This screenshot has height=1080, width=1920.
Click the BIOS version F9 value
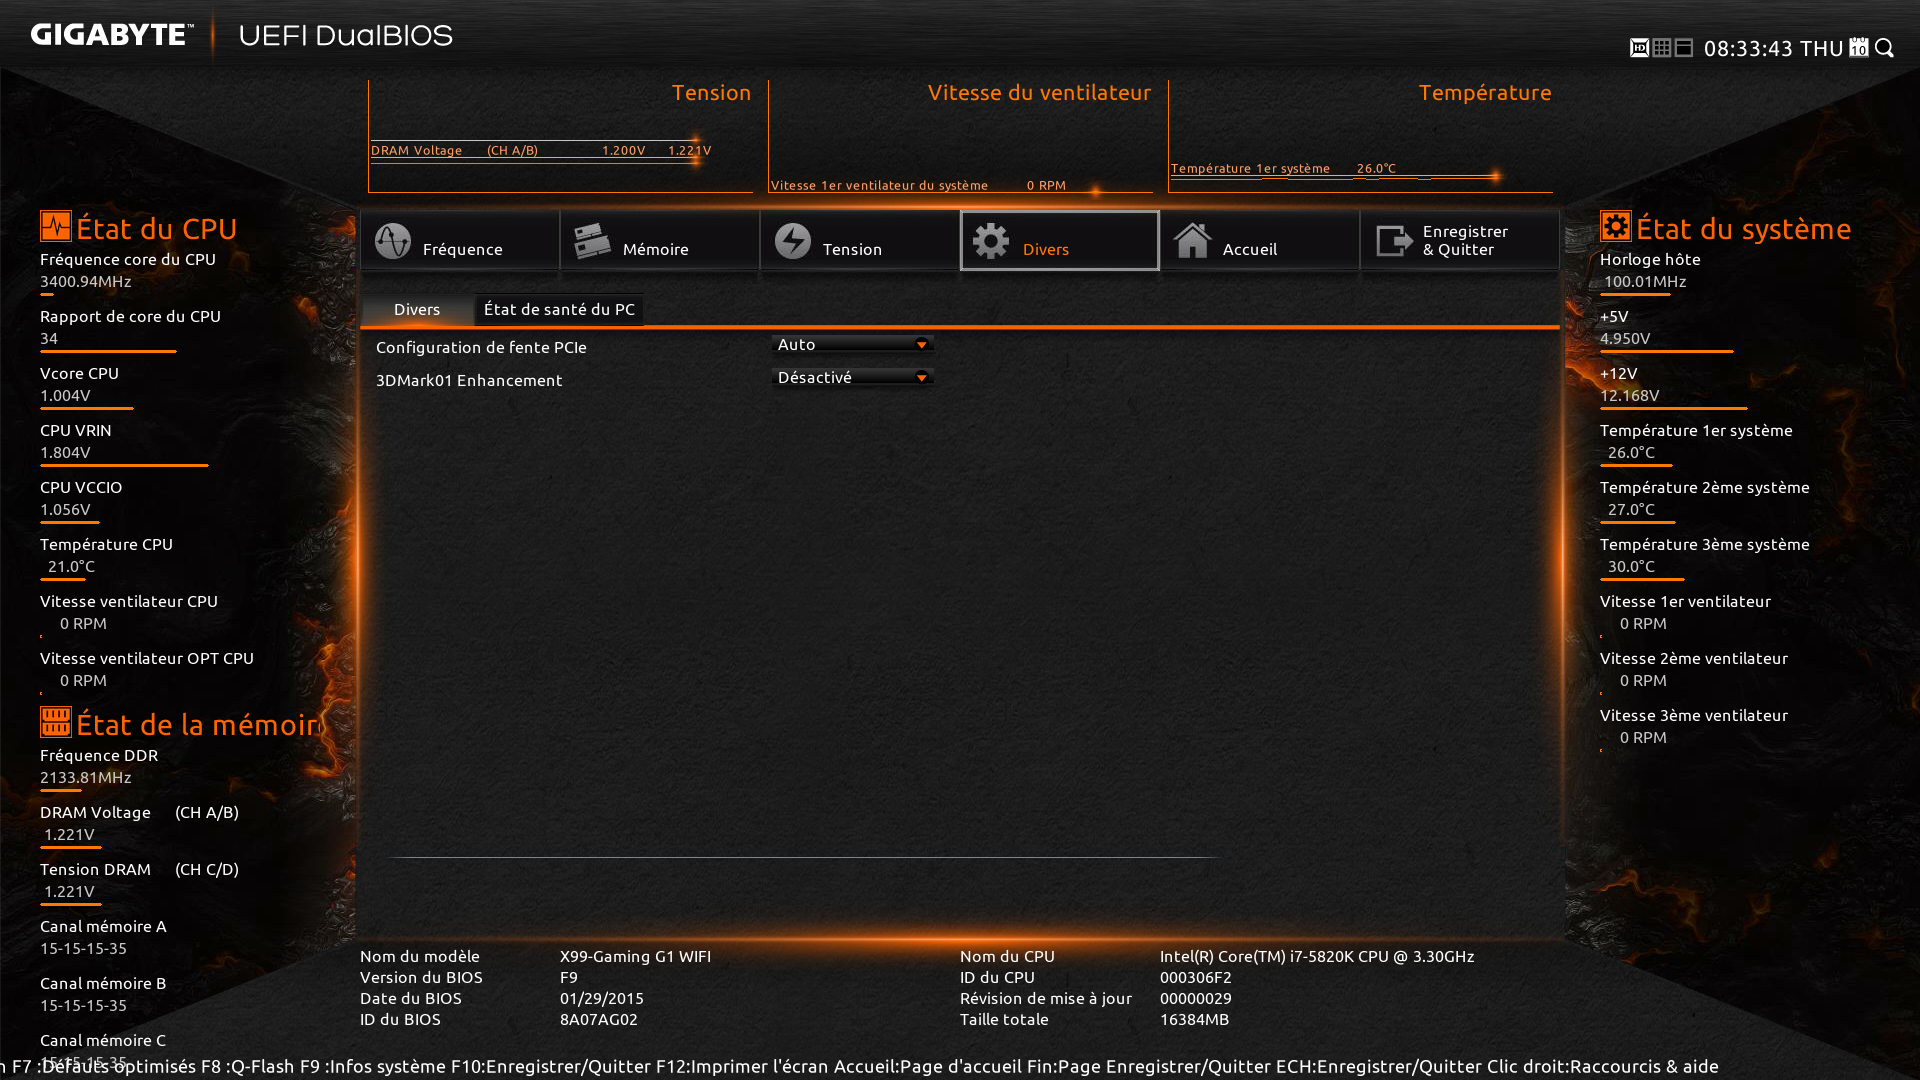coord(569,977)
